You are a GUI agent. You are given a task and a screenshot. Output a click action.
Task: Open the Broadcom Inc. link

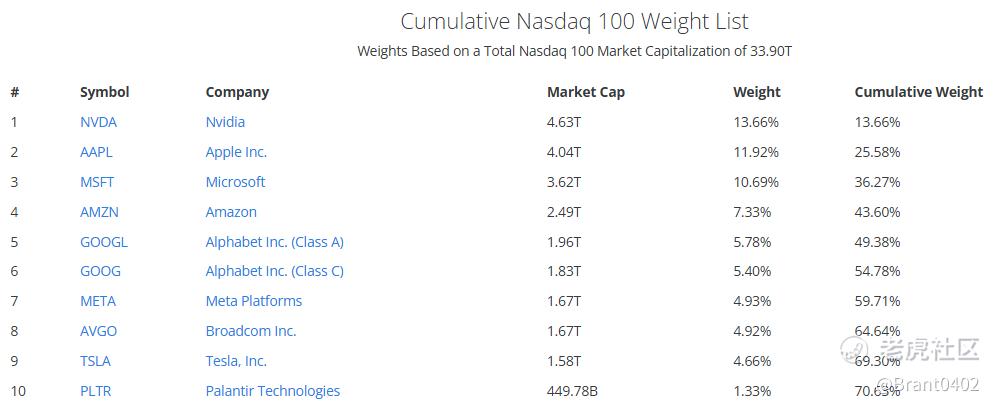pos(251,331)
